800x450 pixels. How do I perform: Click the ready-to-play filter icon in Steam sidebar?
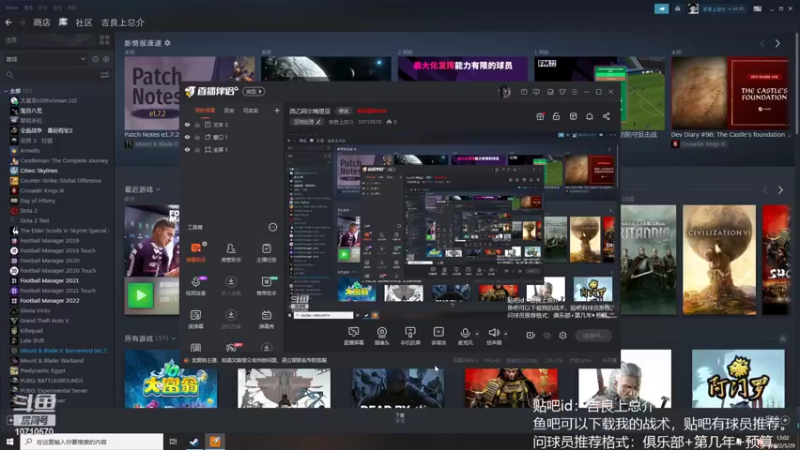(106, 59)
